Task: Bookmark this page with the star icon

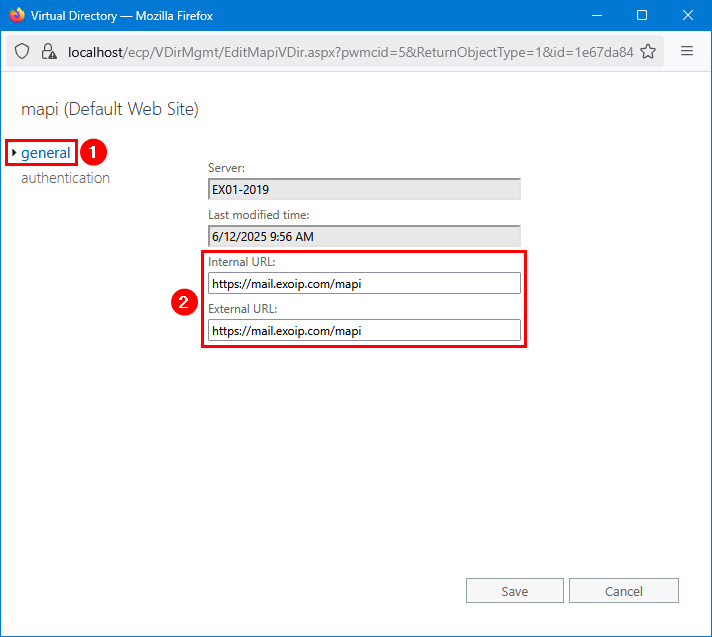Action: point(648,52)
